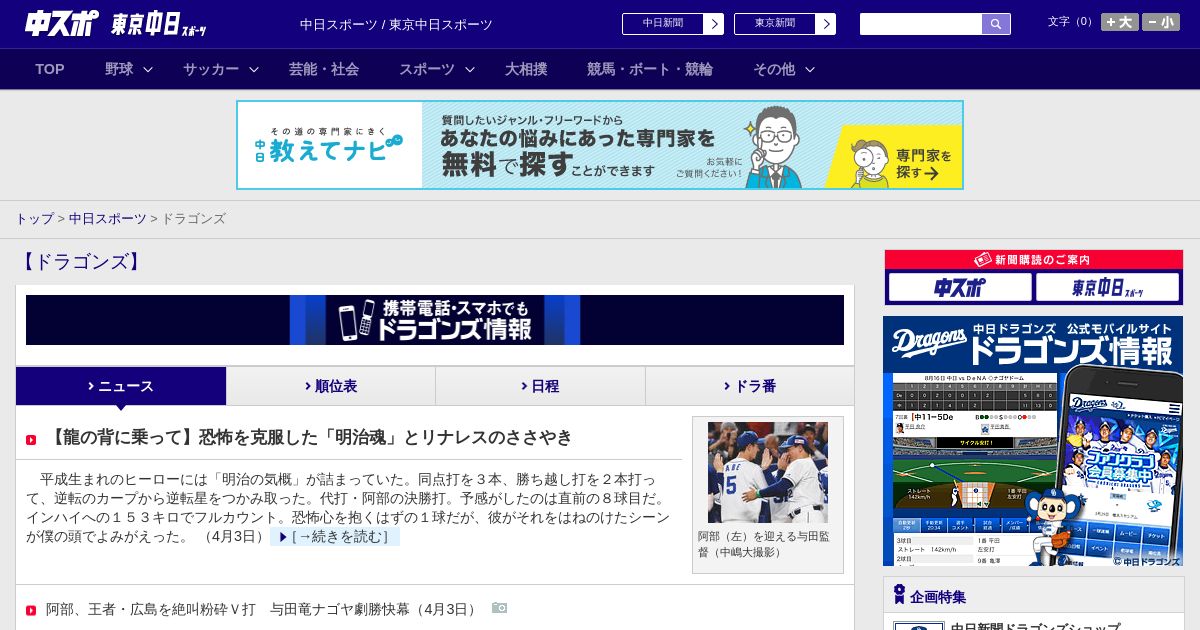Click the 【ドラゴンズ】 page heading
The width and height of the screenshot is (1200, 630).
pos(81,262)
